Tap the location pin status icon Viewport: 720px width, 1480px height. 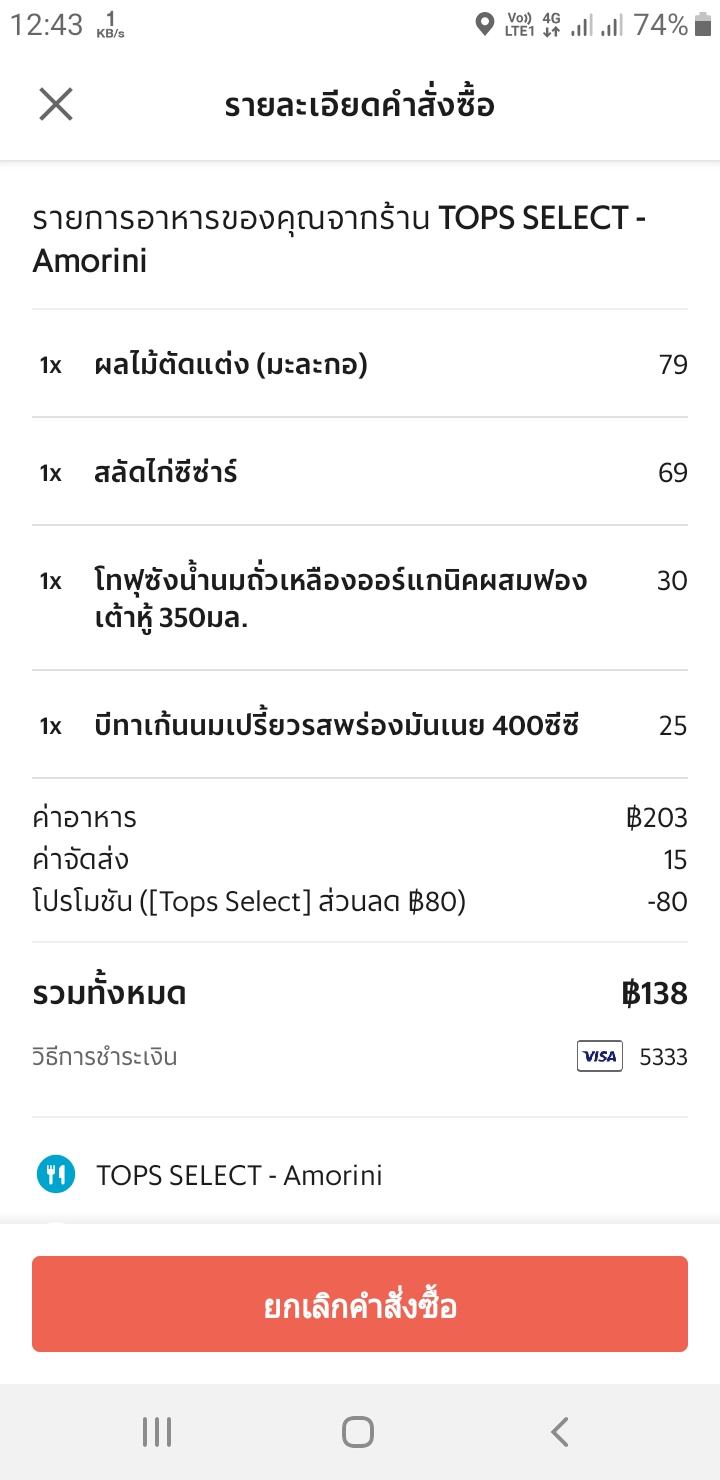[485, 25]
